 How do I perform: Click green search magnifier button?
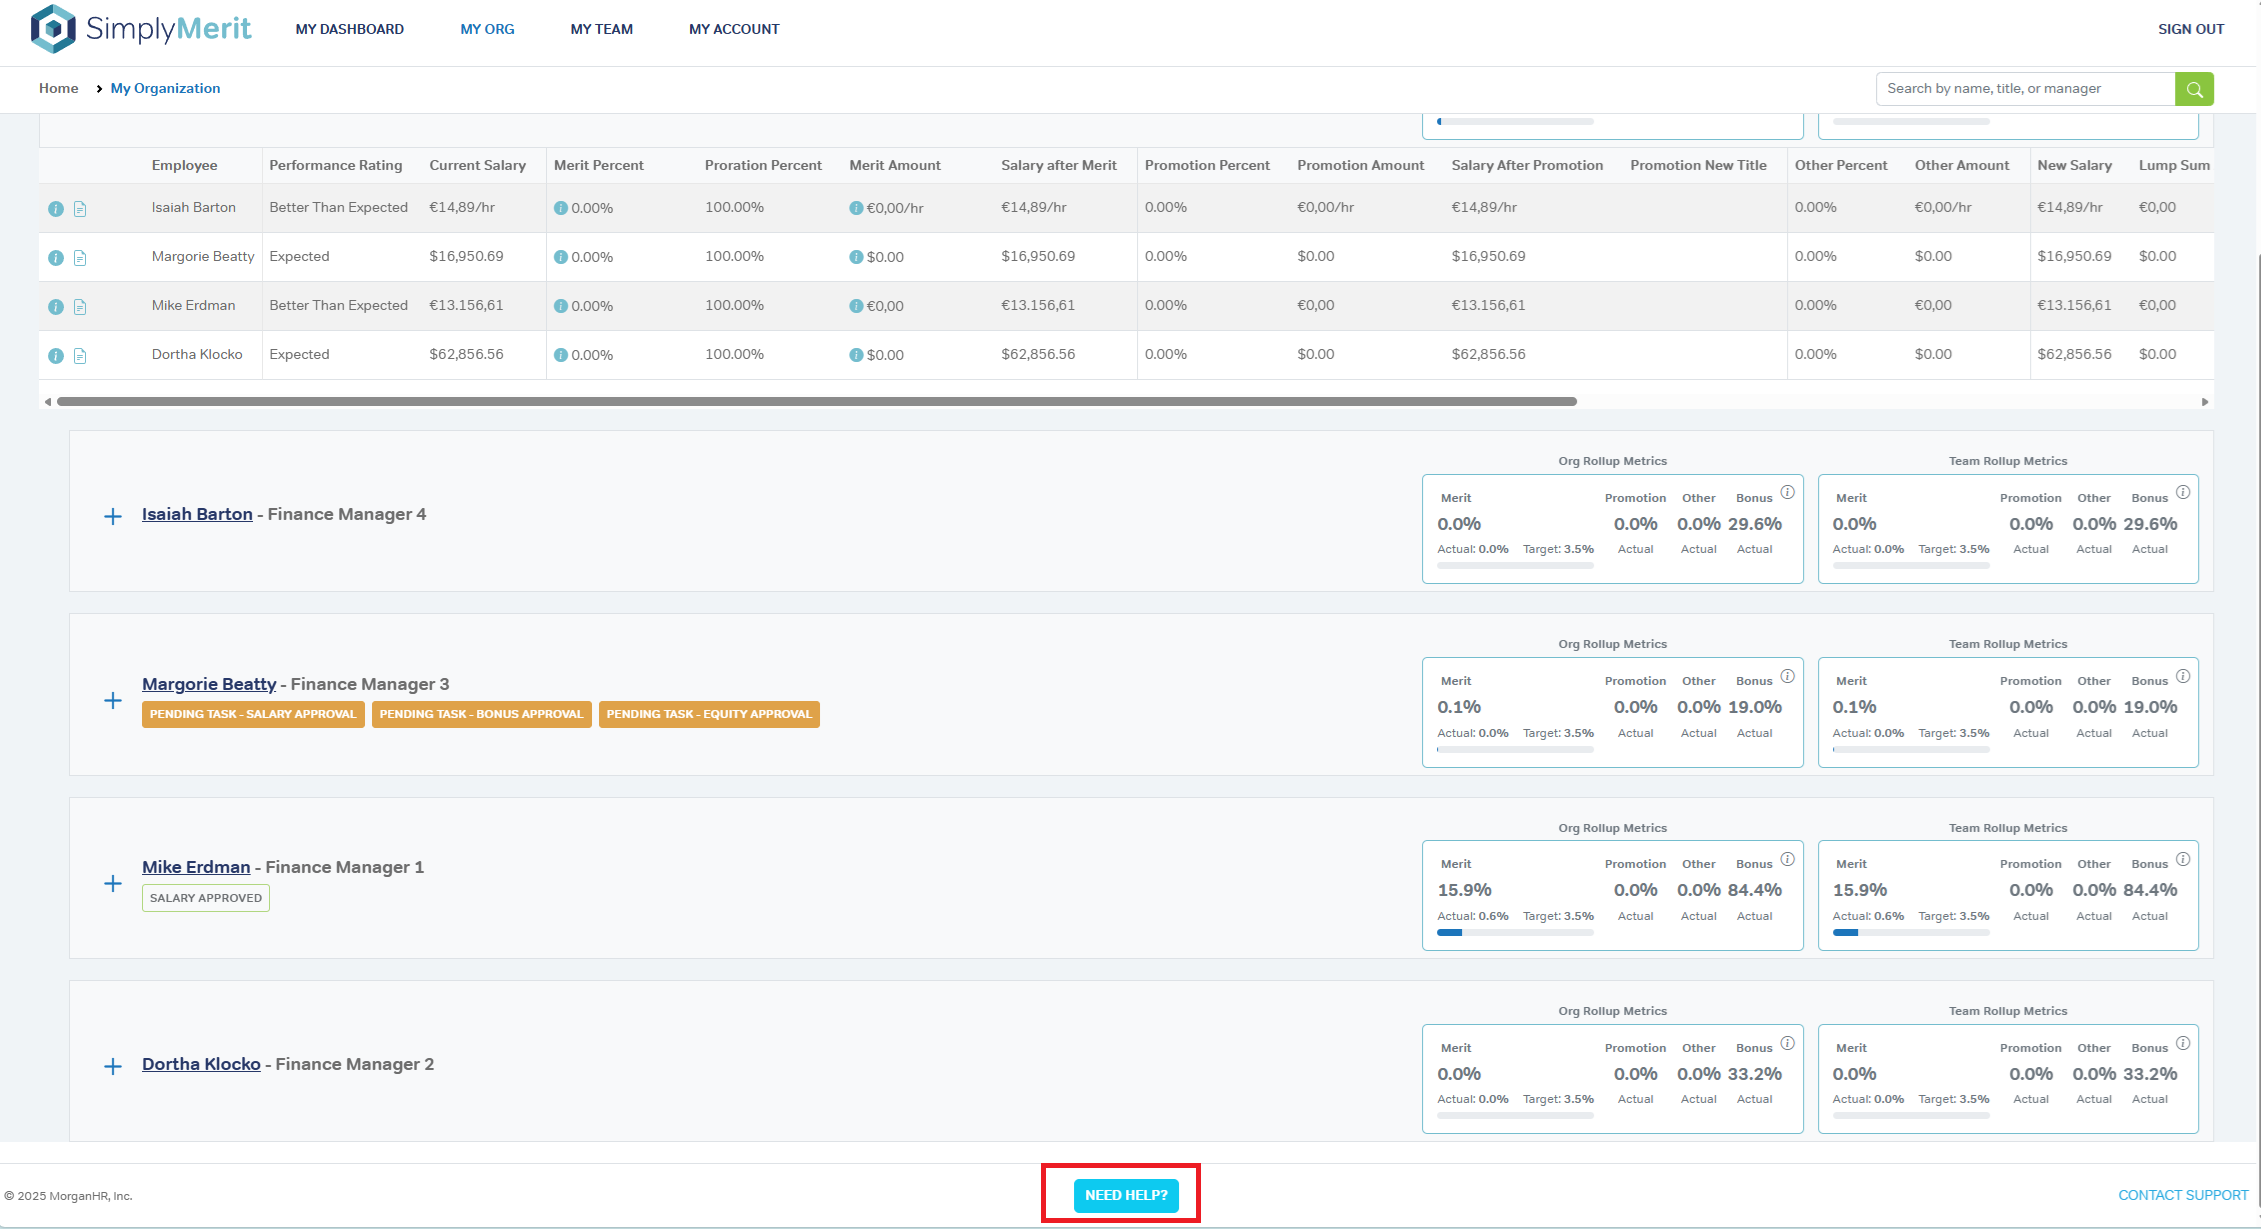[x=2194, y=89]
